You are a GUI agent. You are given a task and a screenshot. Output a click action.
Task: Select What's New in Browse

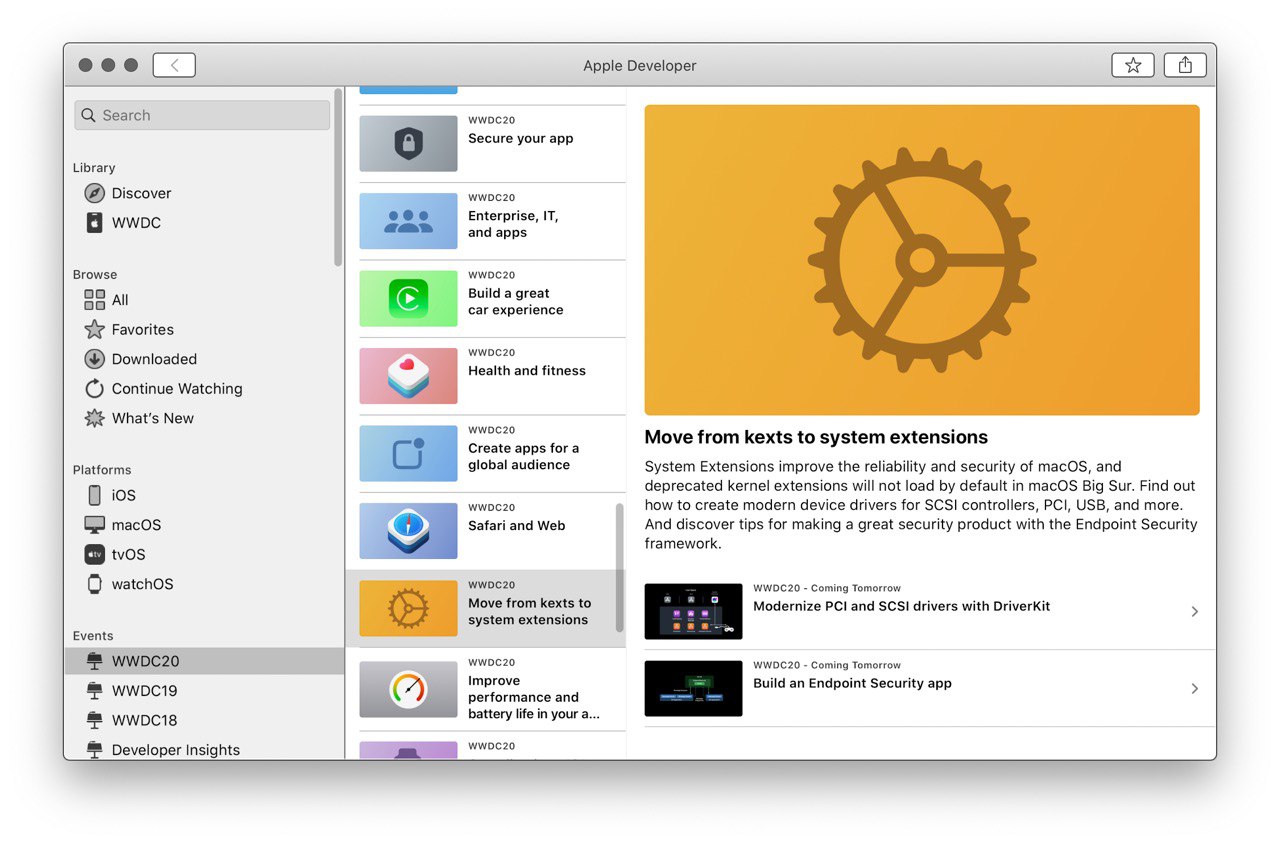[x=153, y=418]
